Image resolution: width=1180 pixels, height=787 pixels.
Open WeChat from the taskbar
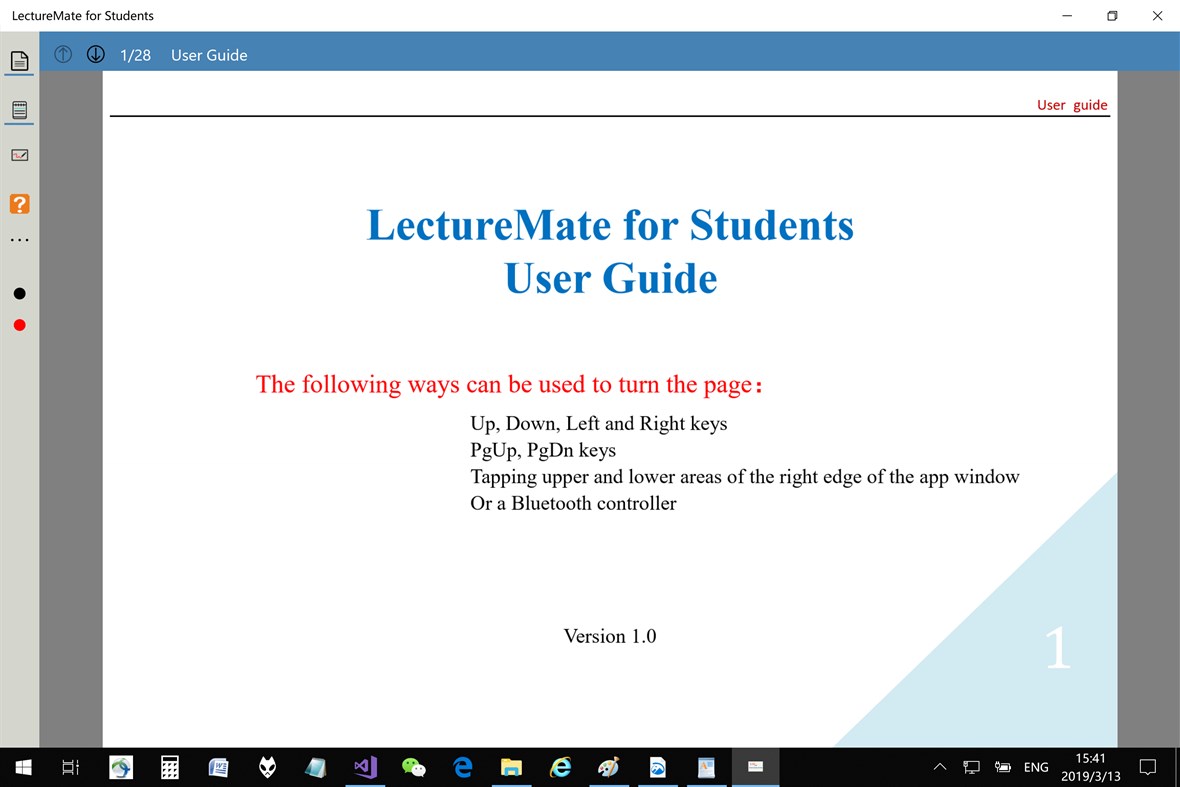coord(414,767)
